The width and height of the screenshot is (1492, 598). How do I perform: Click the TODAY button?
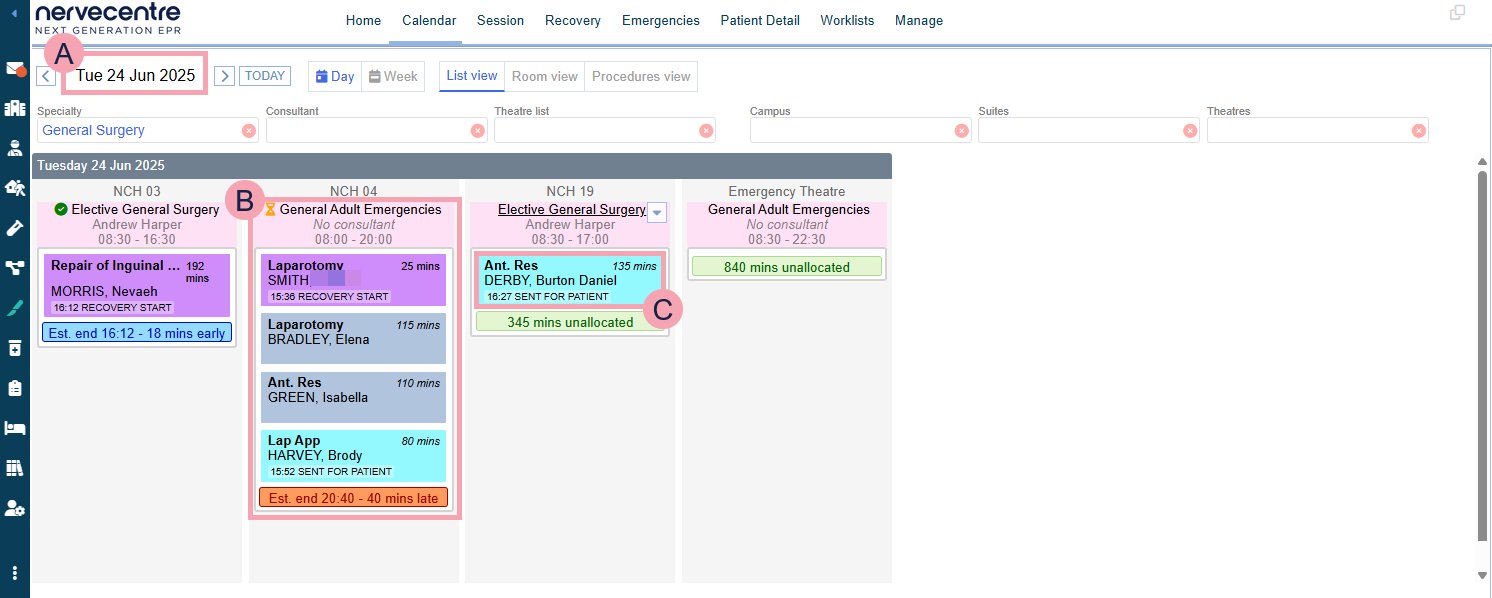pyautogui.click(x=265, y=76)
